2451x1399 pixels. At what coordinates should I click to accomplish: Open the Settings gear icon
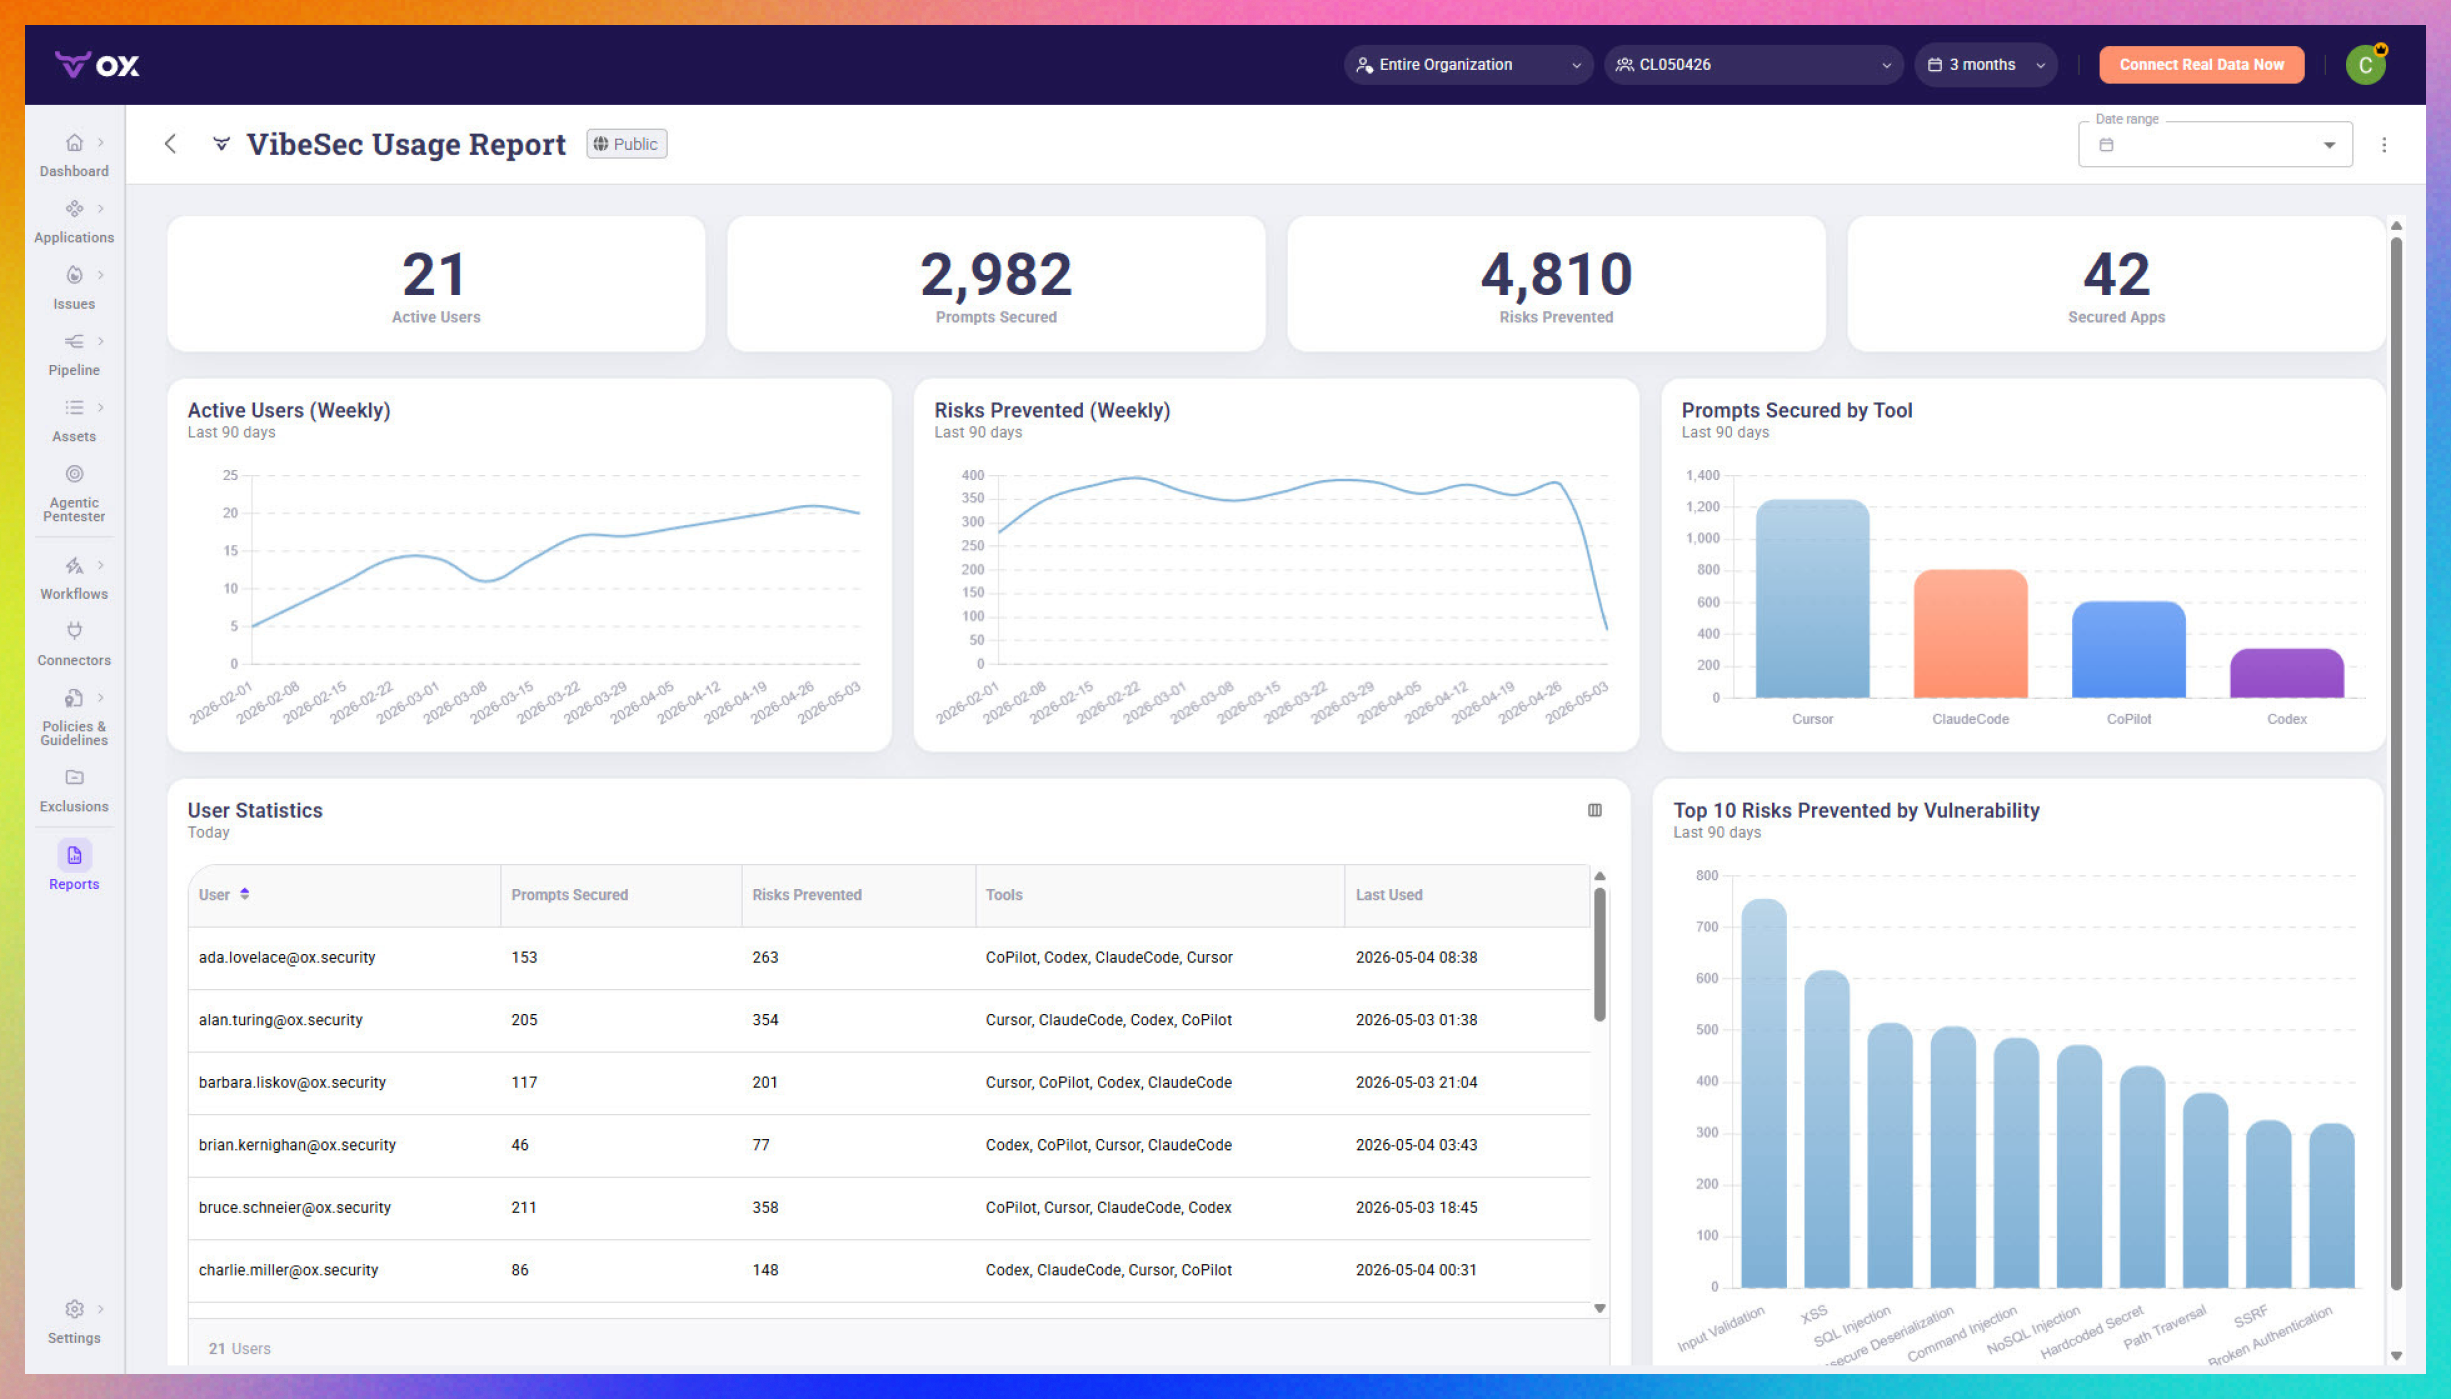pos(74,1309)
